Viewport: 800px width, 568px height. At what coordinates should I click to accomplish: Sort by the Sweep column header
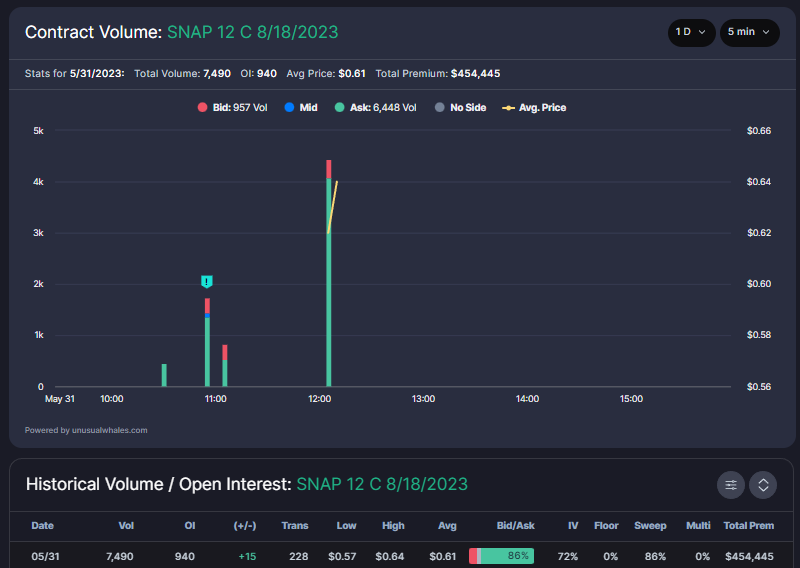(650, 526)
